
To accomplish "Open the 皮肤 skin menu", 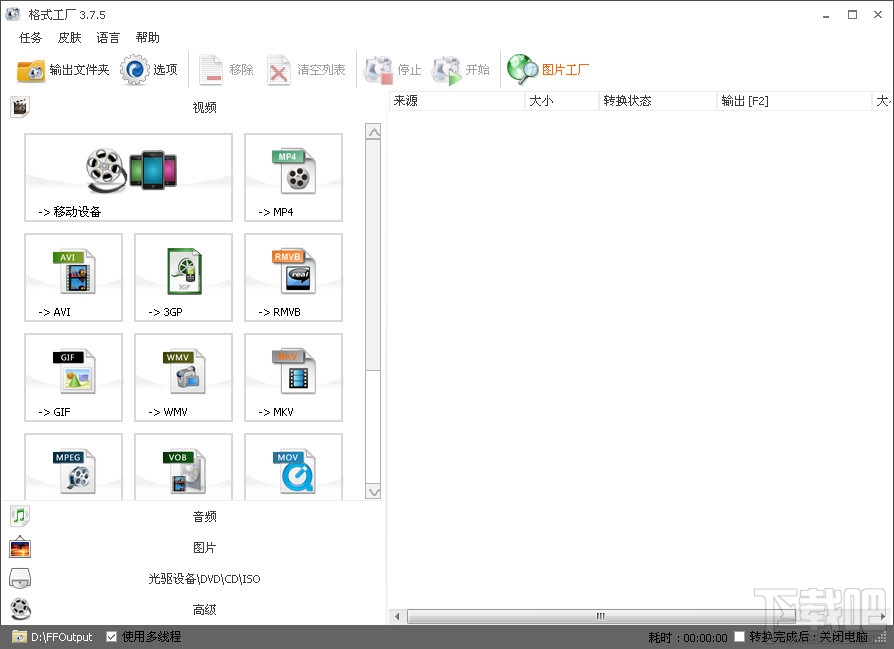I will pos(70,38).
